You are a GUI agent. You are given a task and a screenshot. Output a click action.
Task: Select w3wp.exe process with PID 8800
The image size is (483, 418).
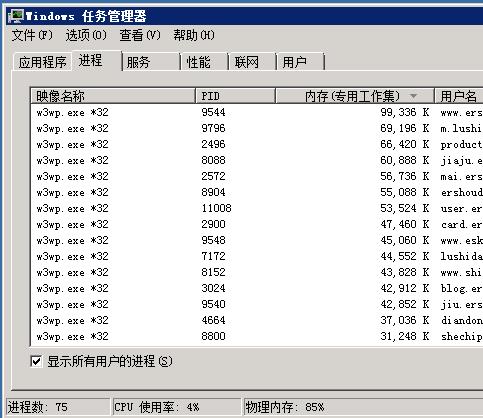coord(257,336)
